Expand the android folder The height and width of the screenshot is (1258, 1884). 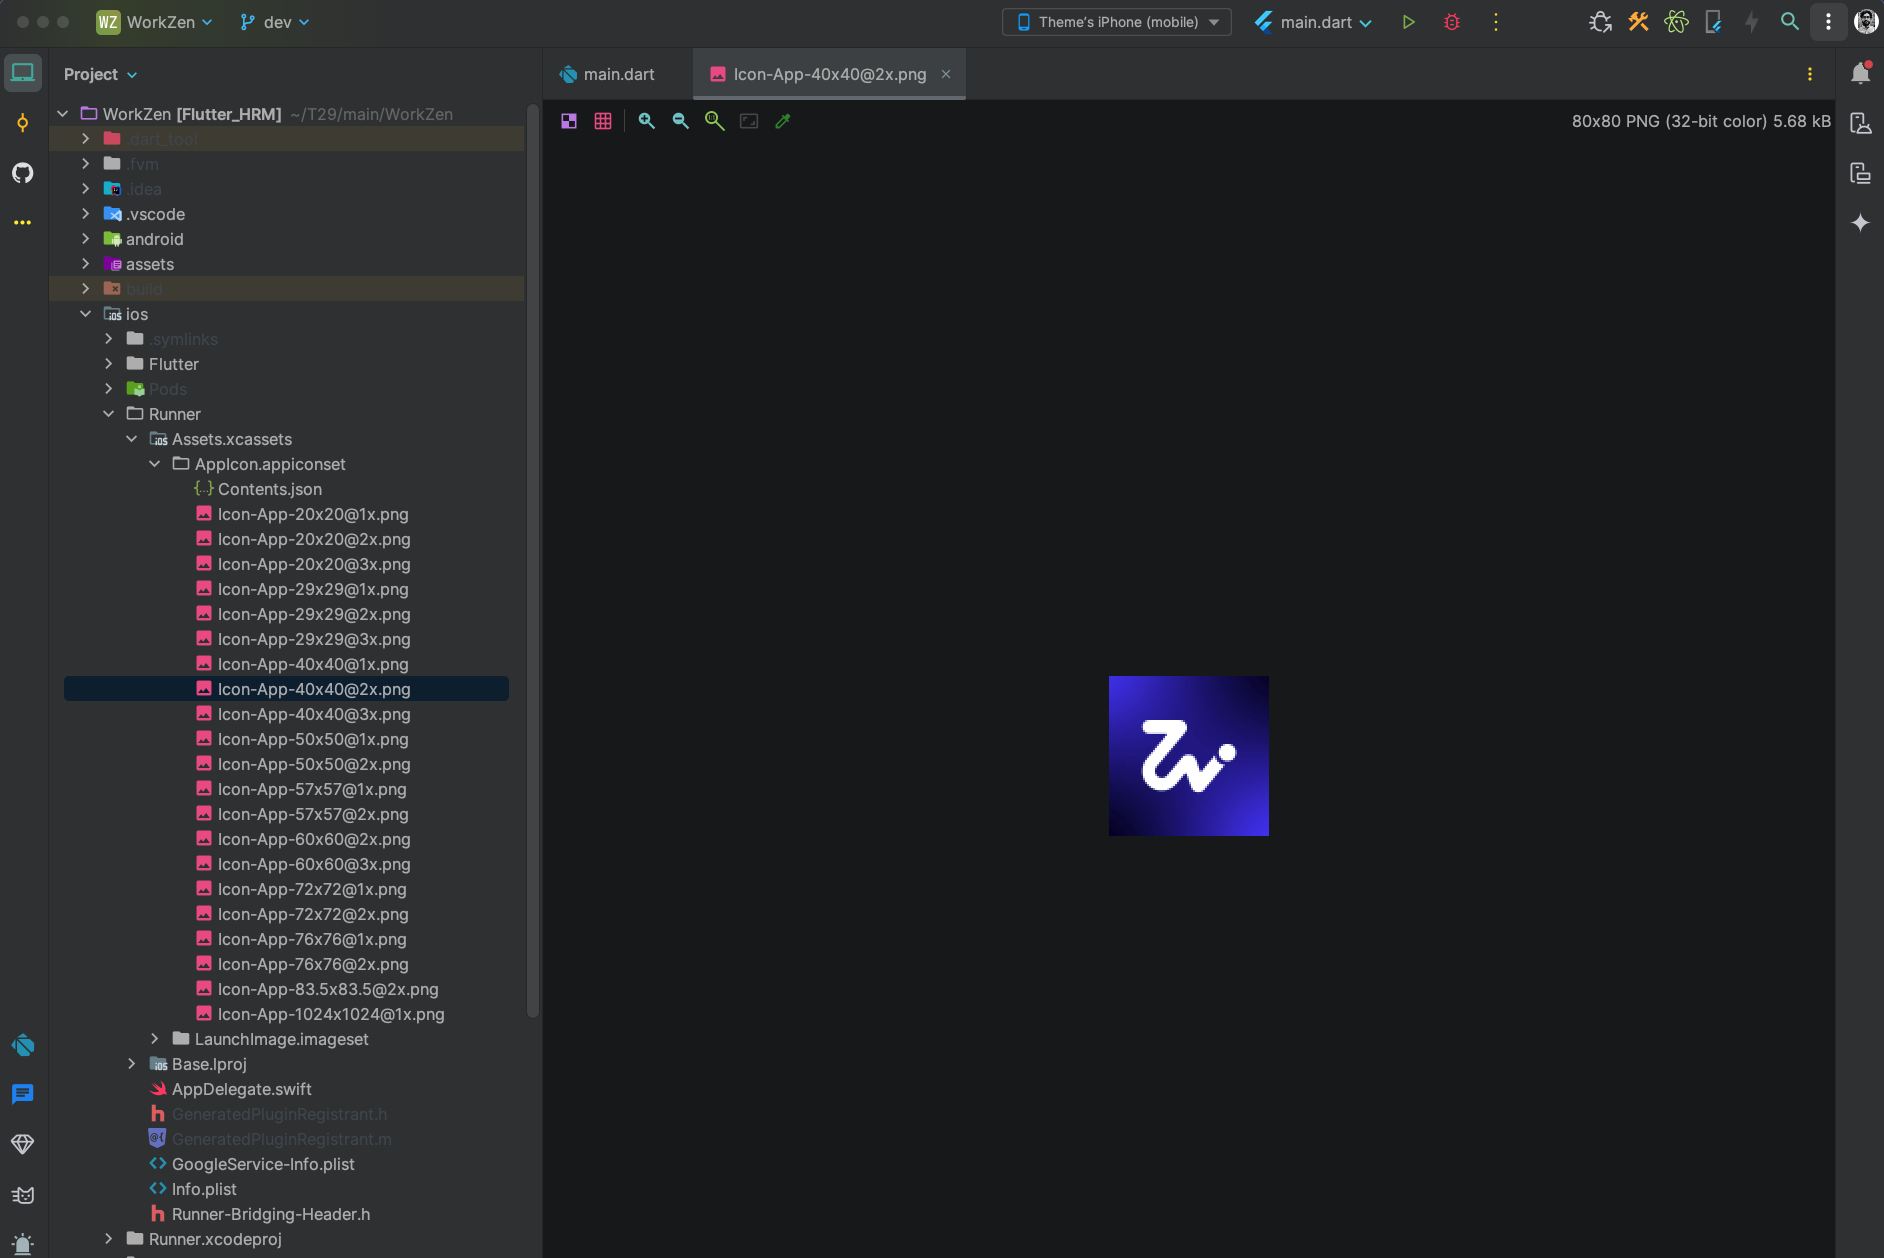pyautogui.click(x=86, y=239)
